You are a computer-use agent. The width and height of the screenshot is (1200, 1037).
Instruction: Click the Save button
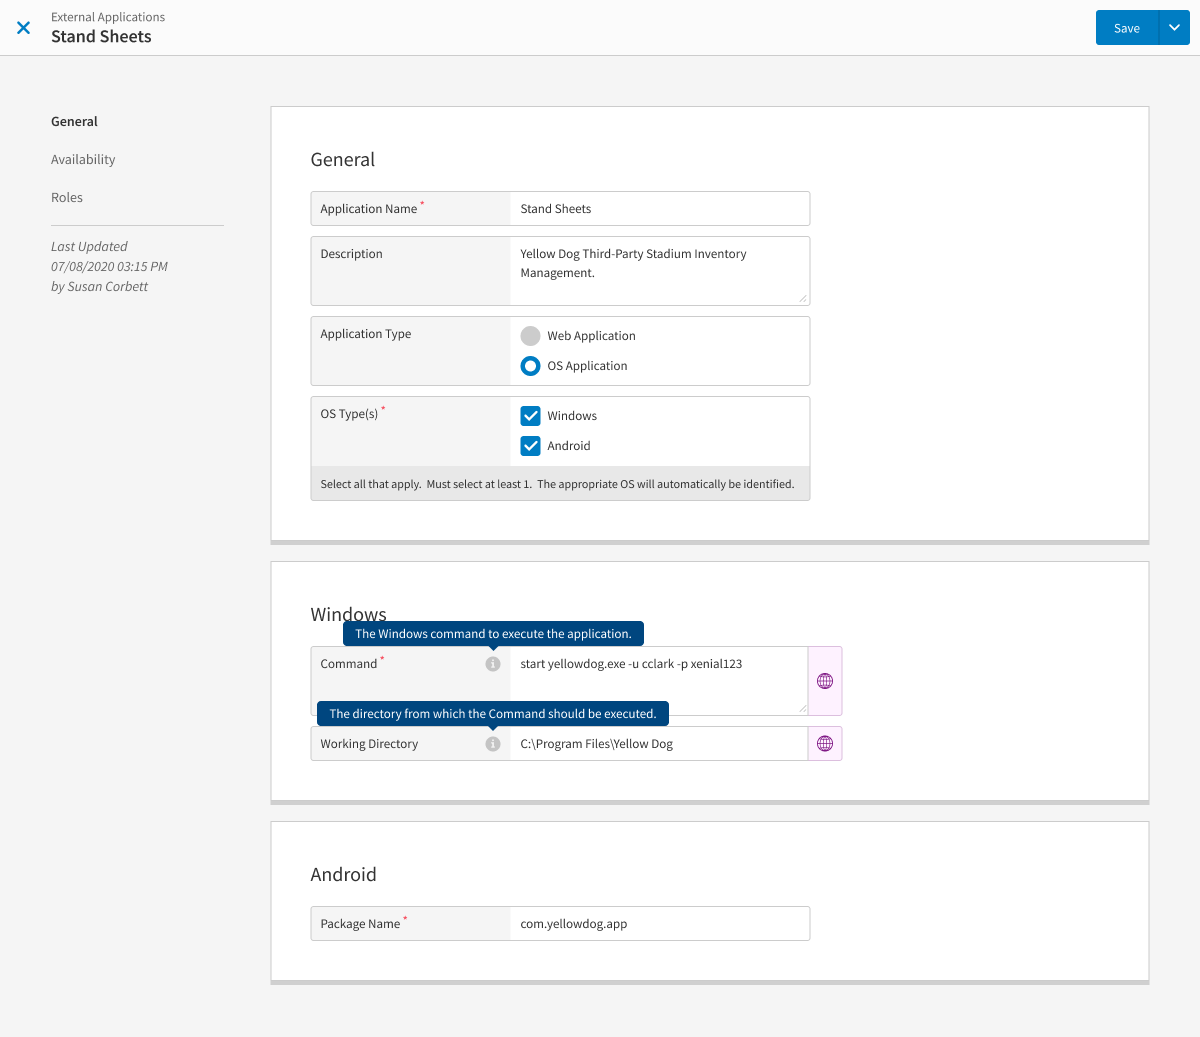pos(1126,27)
